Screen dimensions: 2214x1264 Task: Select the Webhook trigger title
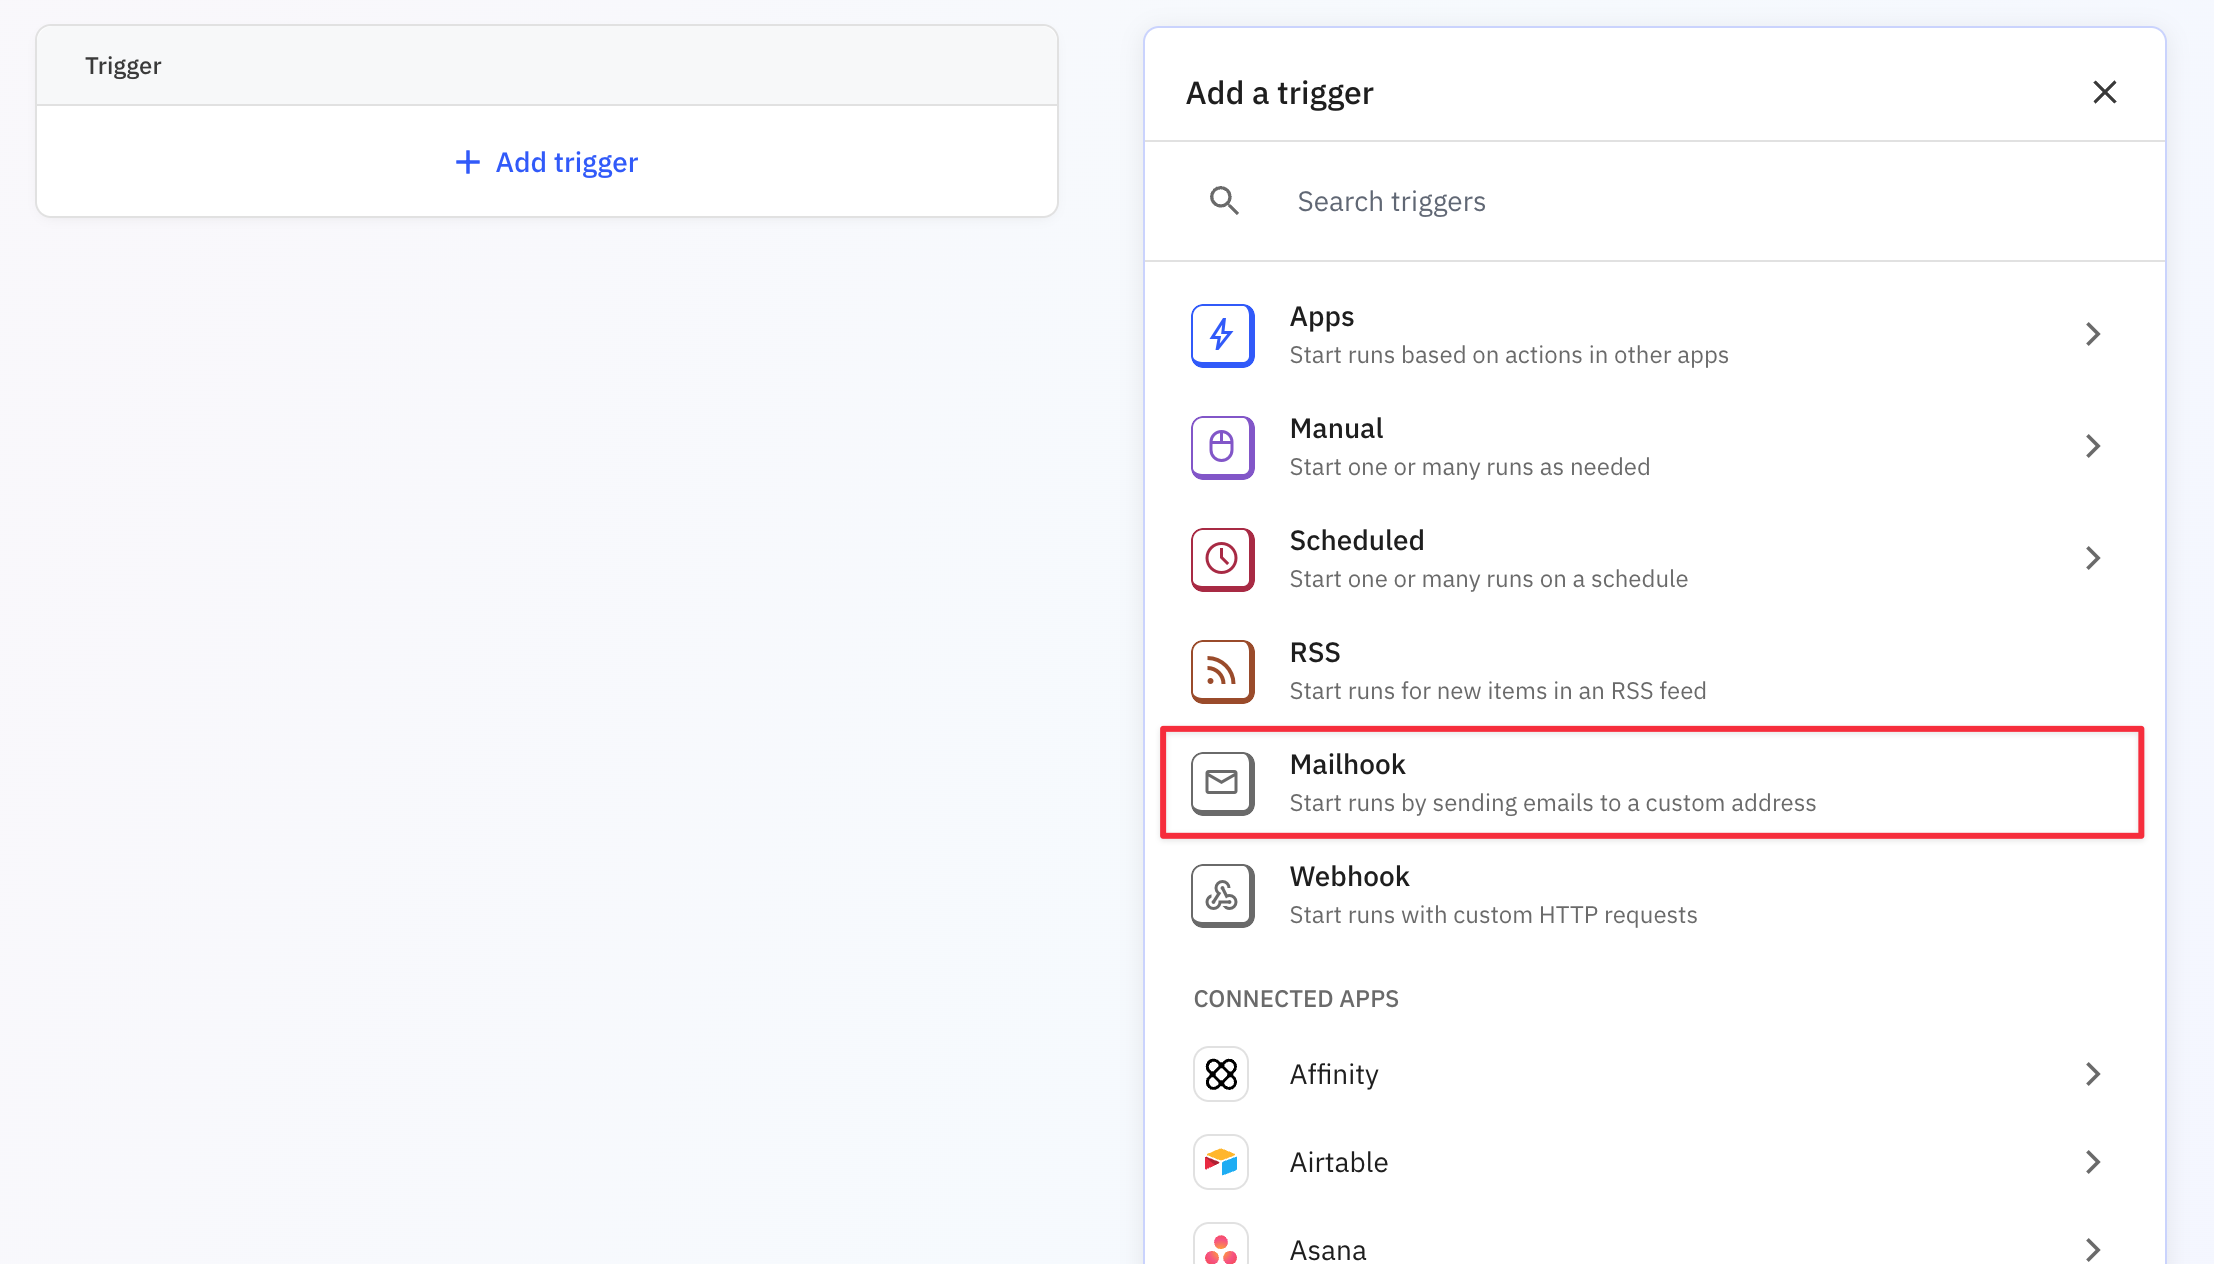pos(1349,876)
